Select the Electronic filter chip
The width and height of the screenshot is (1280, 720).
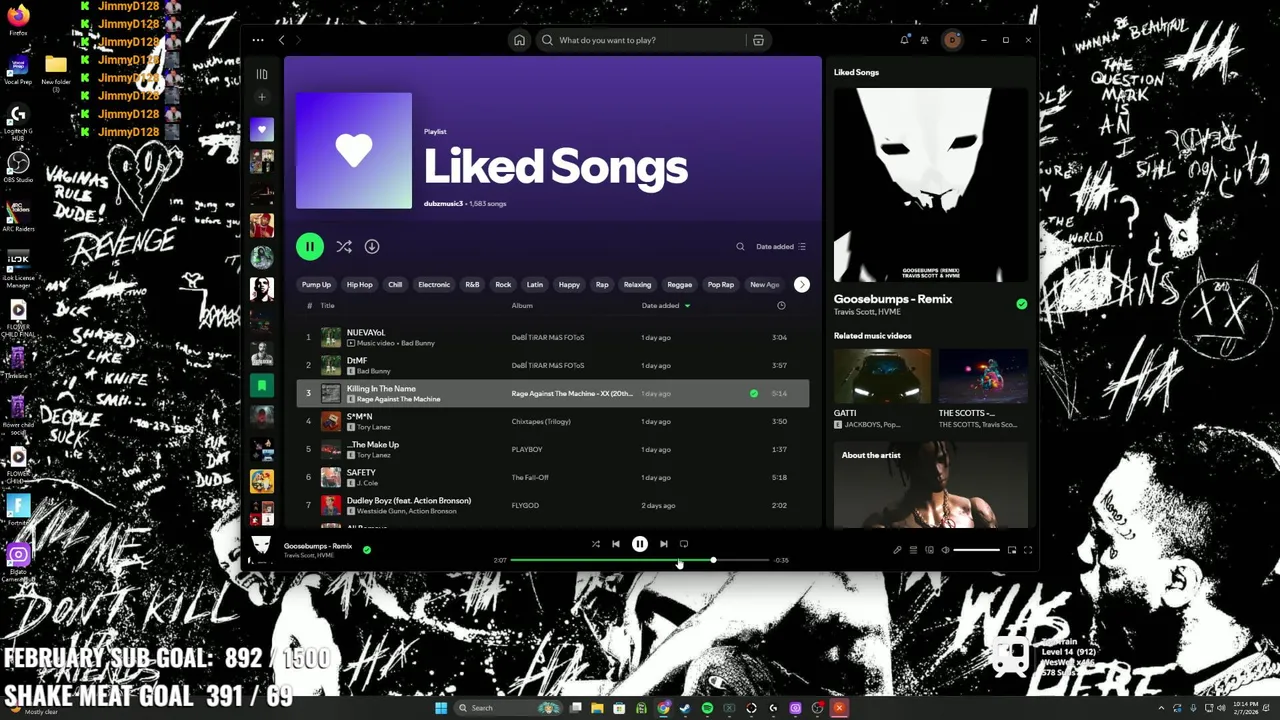[x=434, y=285]
